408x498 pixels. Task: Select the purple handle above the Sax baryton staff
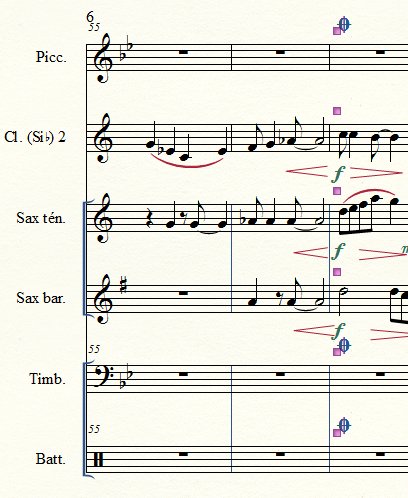click(337, 272)
